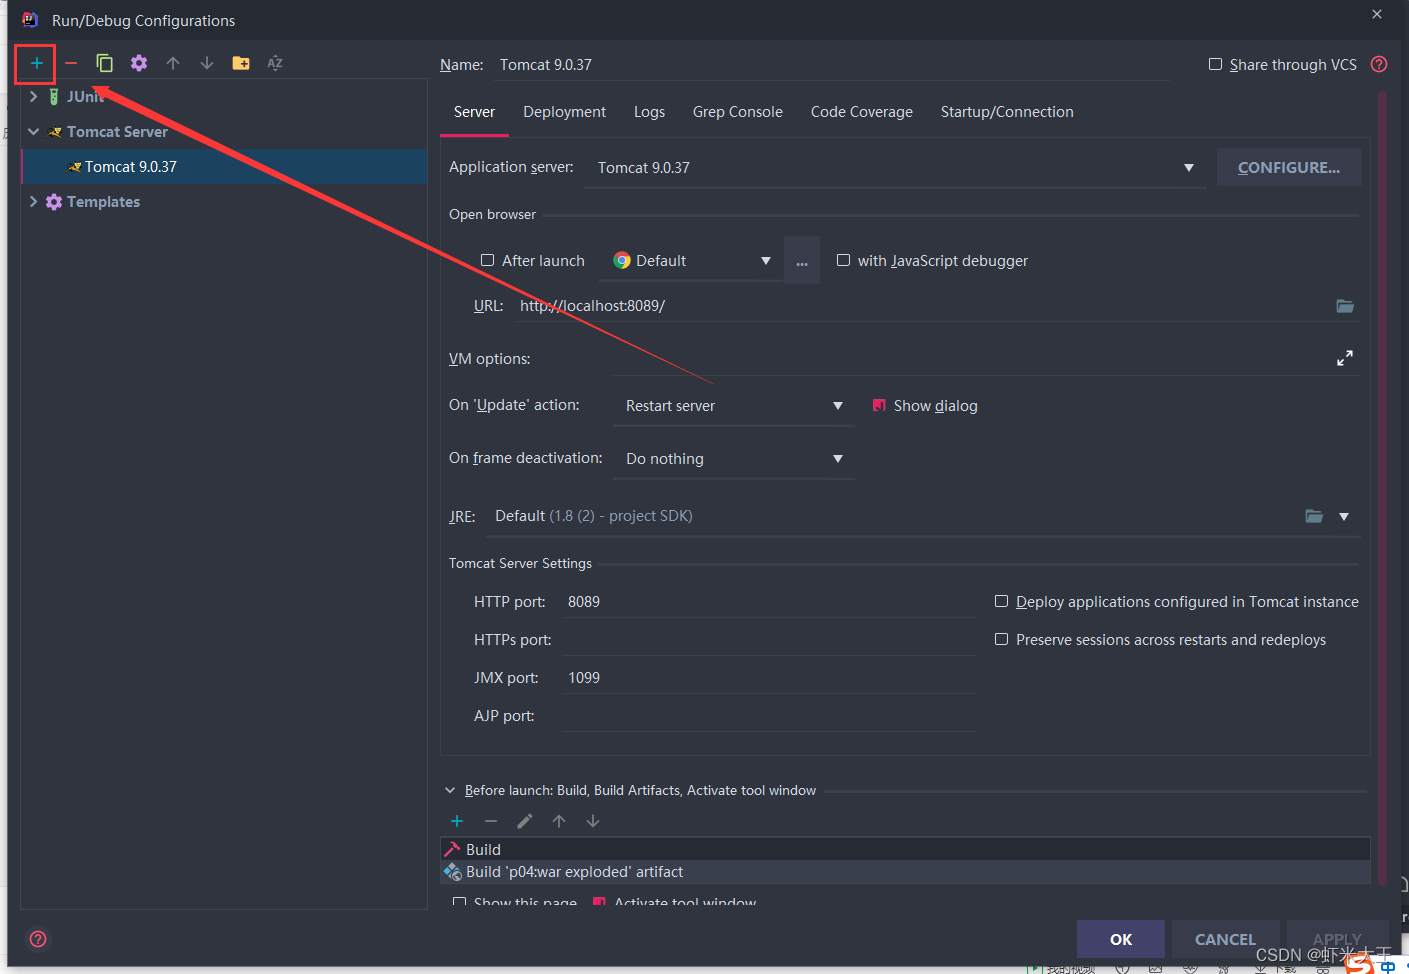The image size is (1409, 974).
Task: Create a new configuration folder
Action: tap(241, 63)
